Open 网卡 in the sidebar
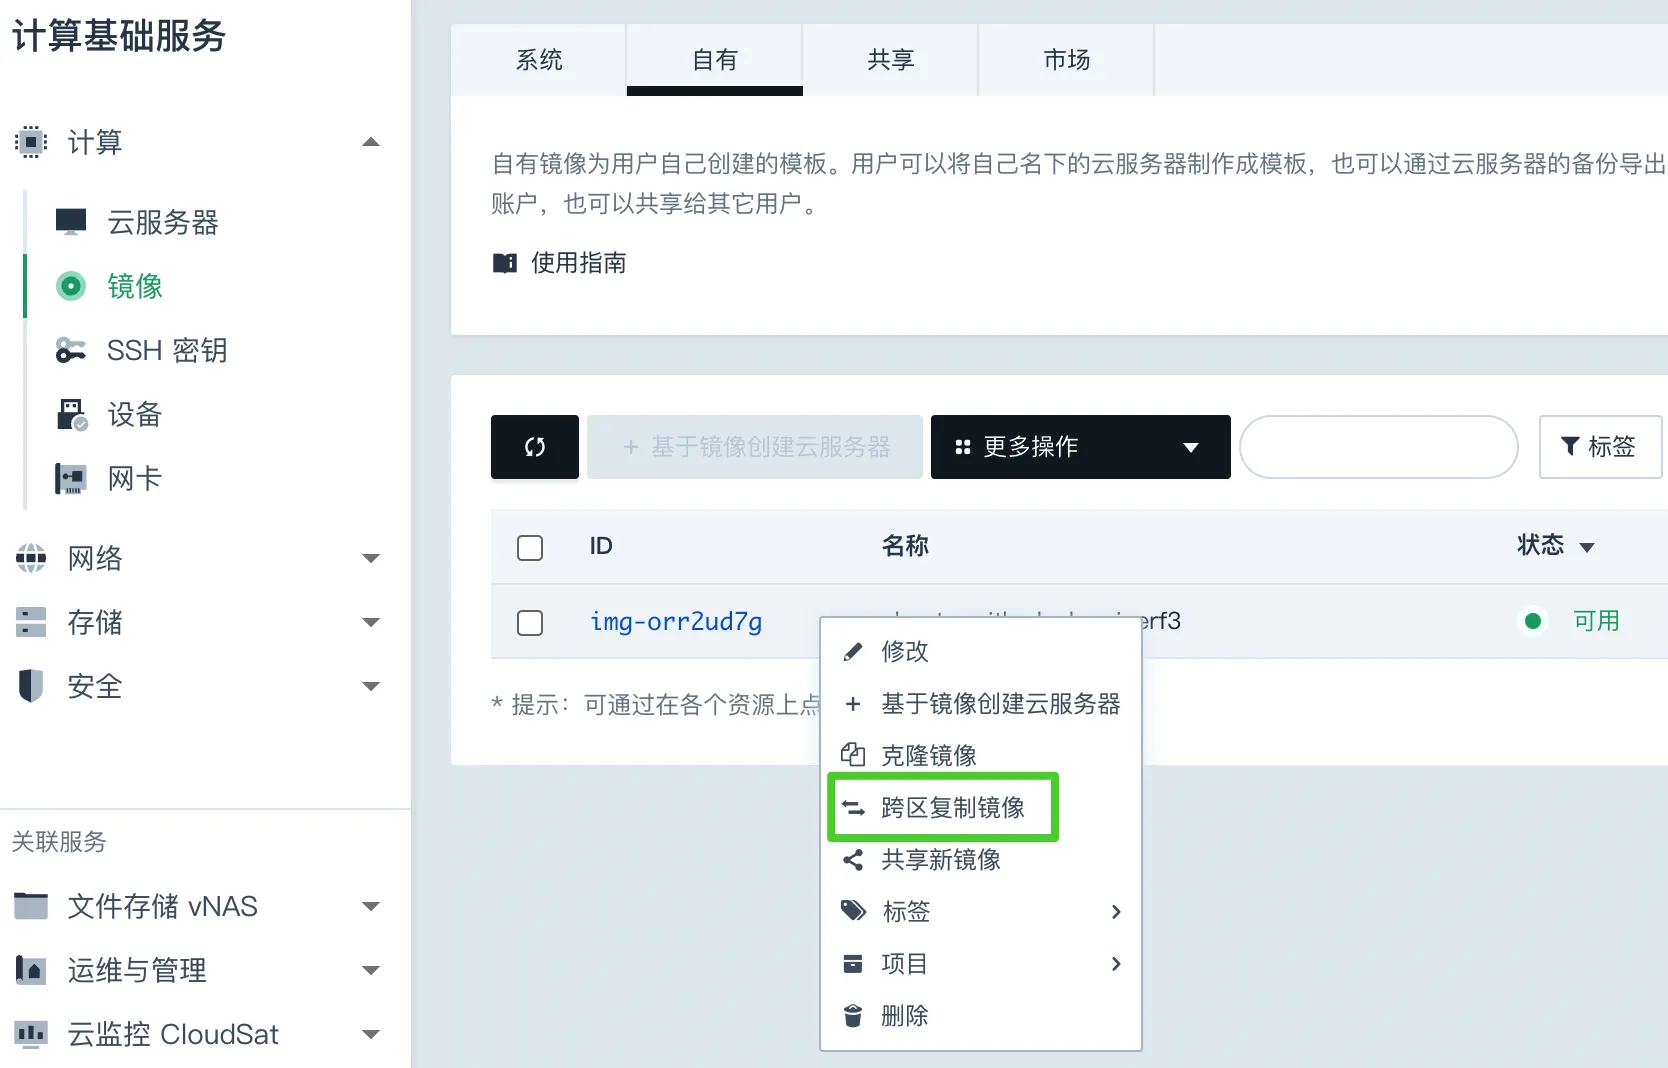Image resolution: width=1668 pixels, height=1068 pixels. [135, 478]
